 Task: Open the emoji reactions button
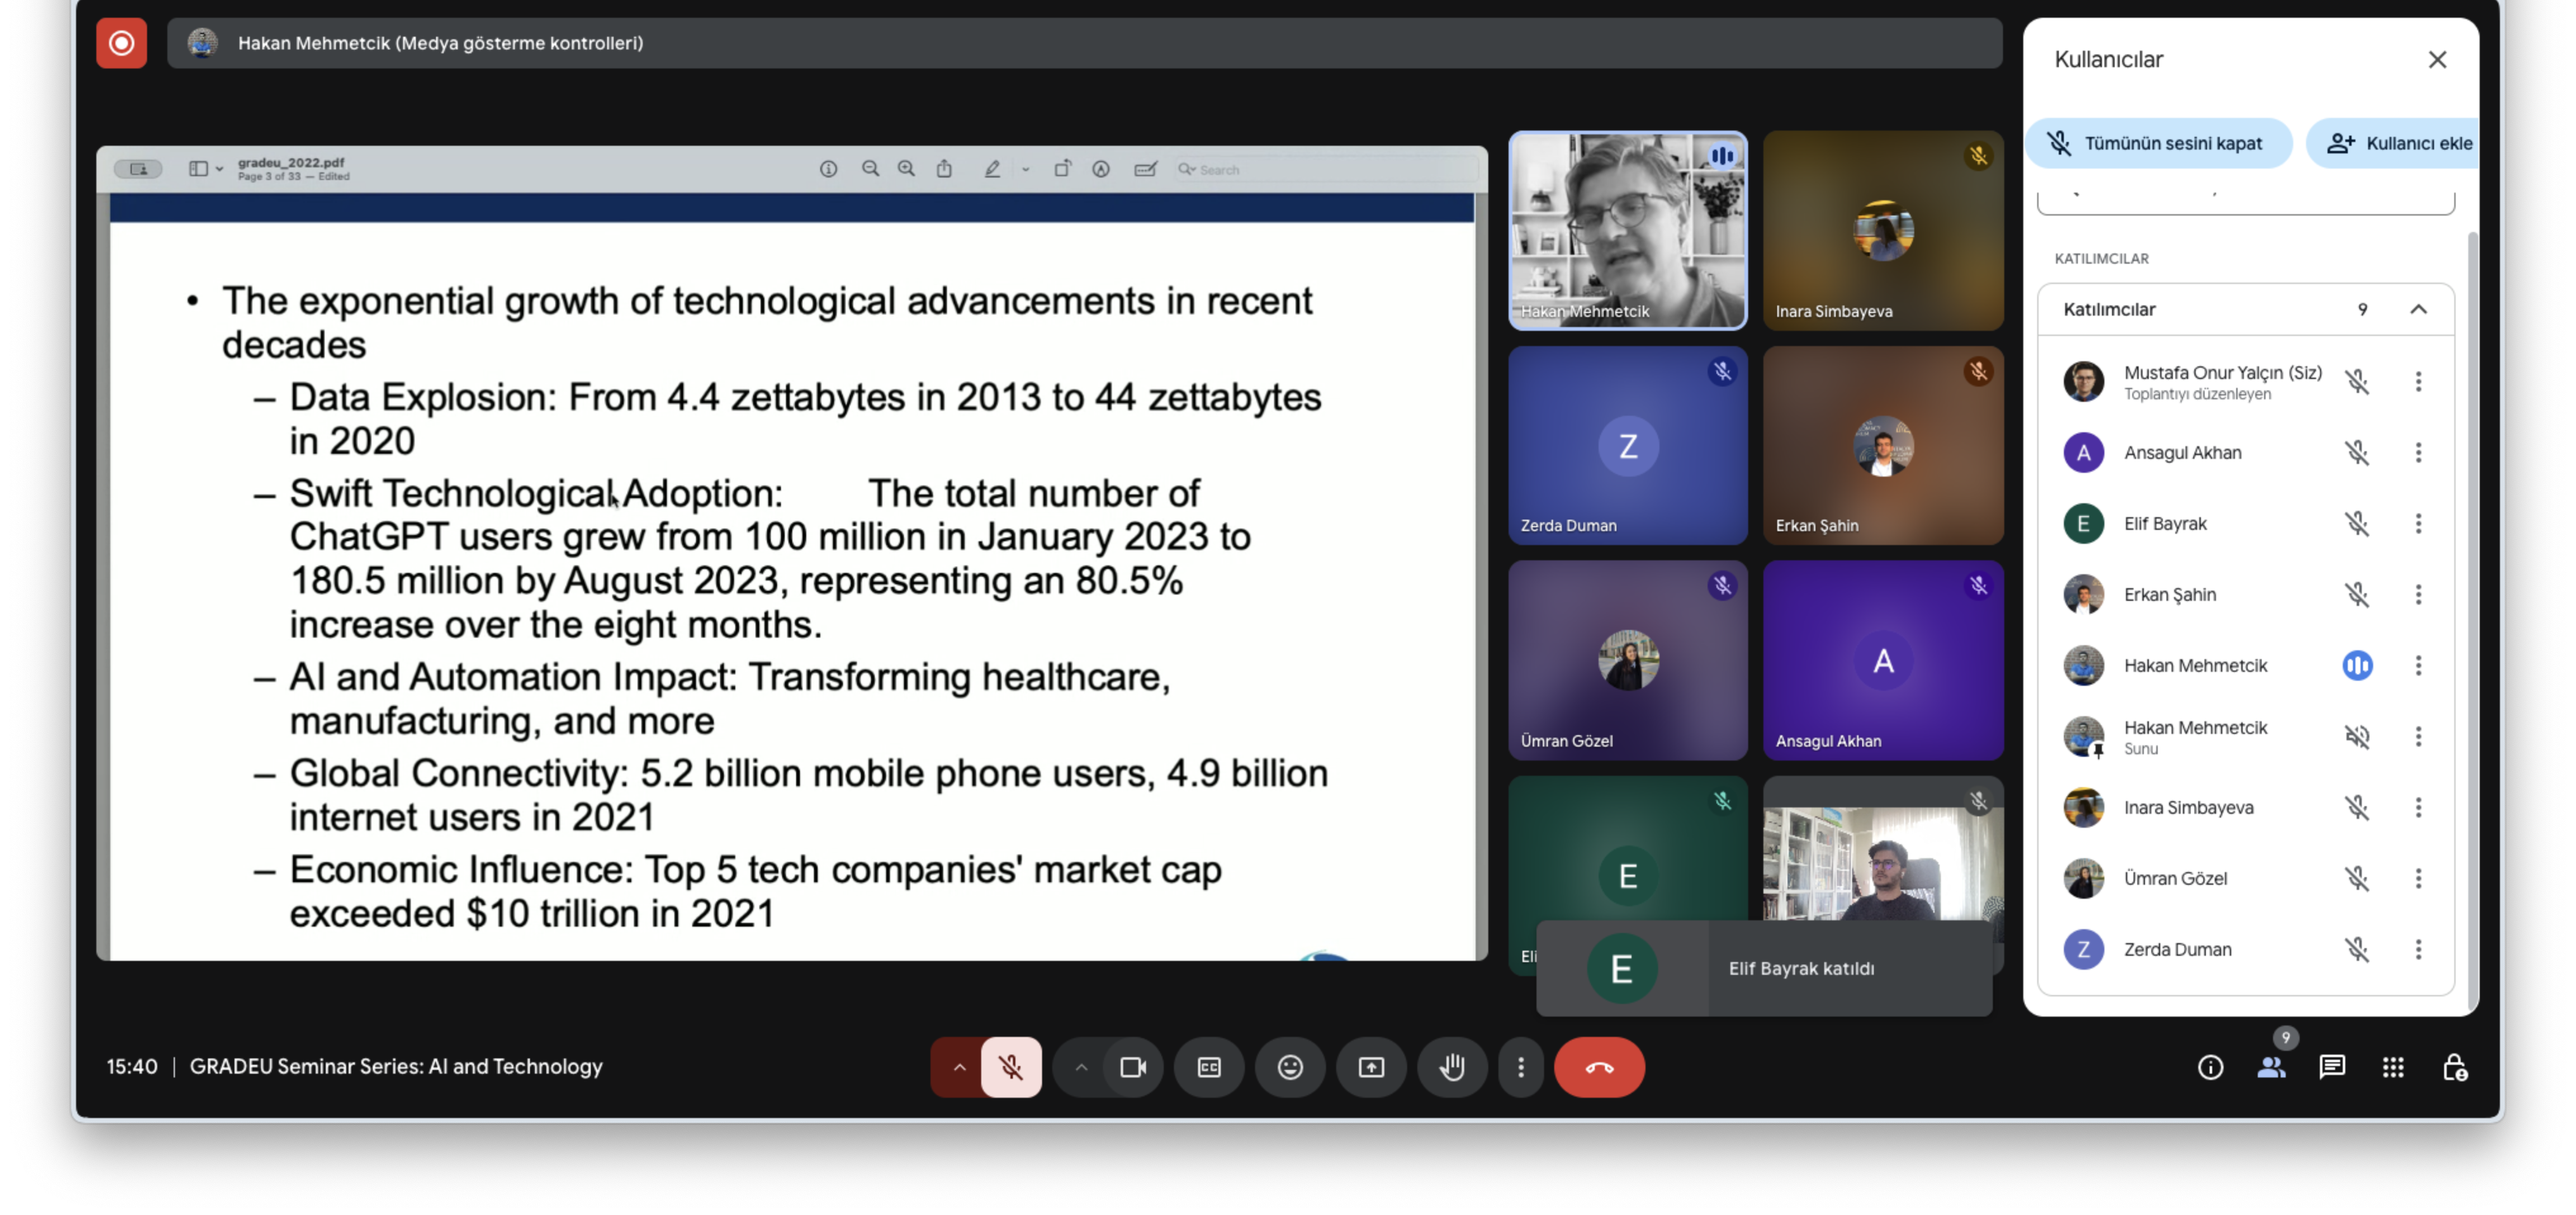point(1290,1067)
